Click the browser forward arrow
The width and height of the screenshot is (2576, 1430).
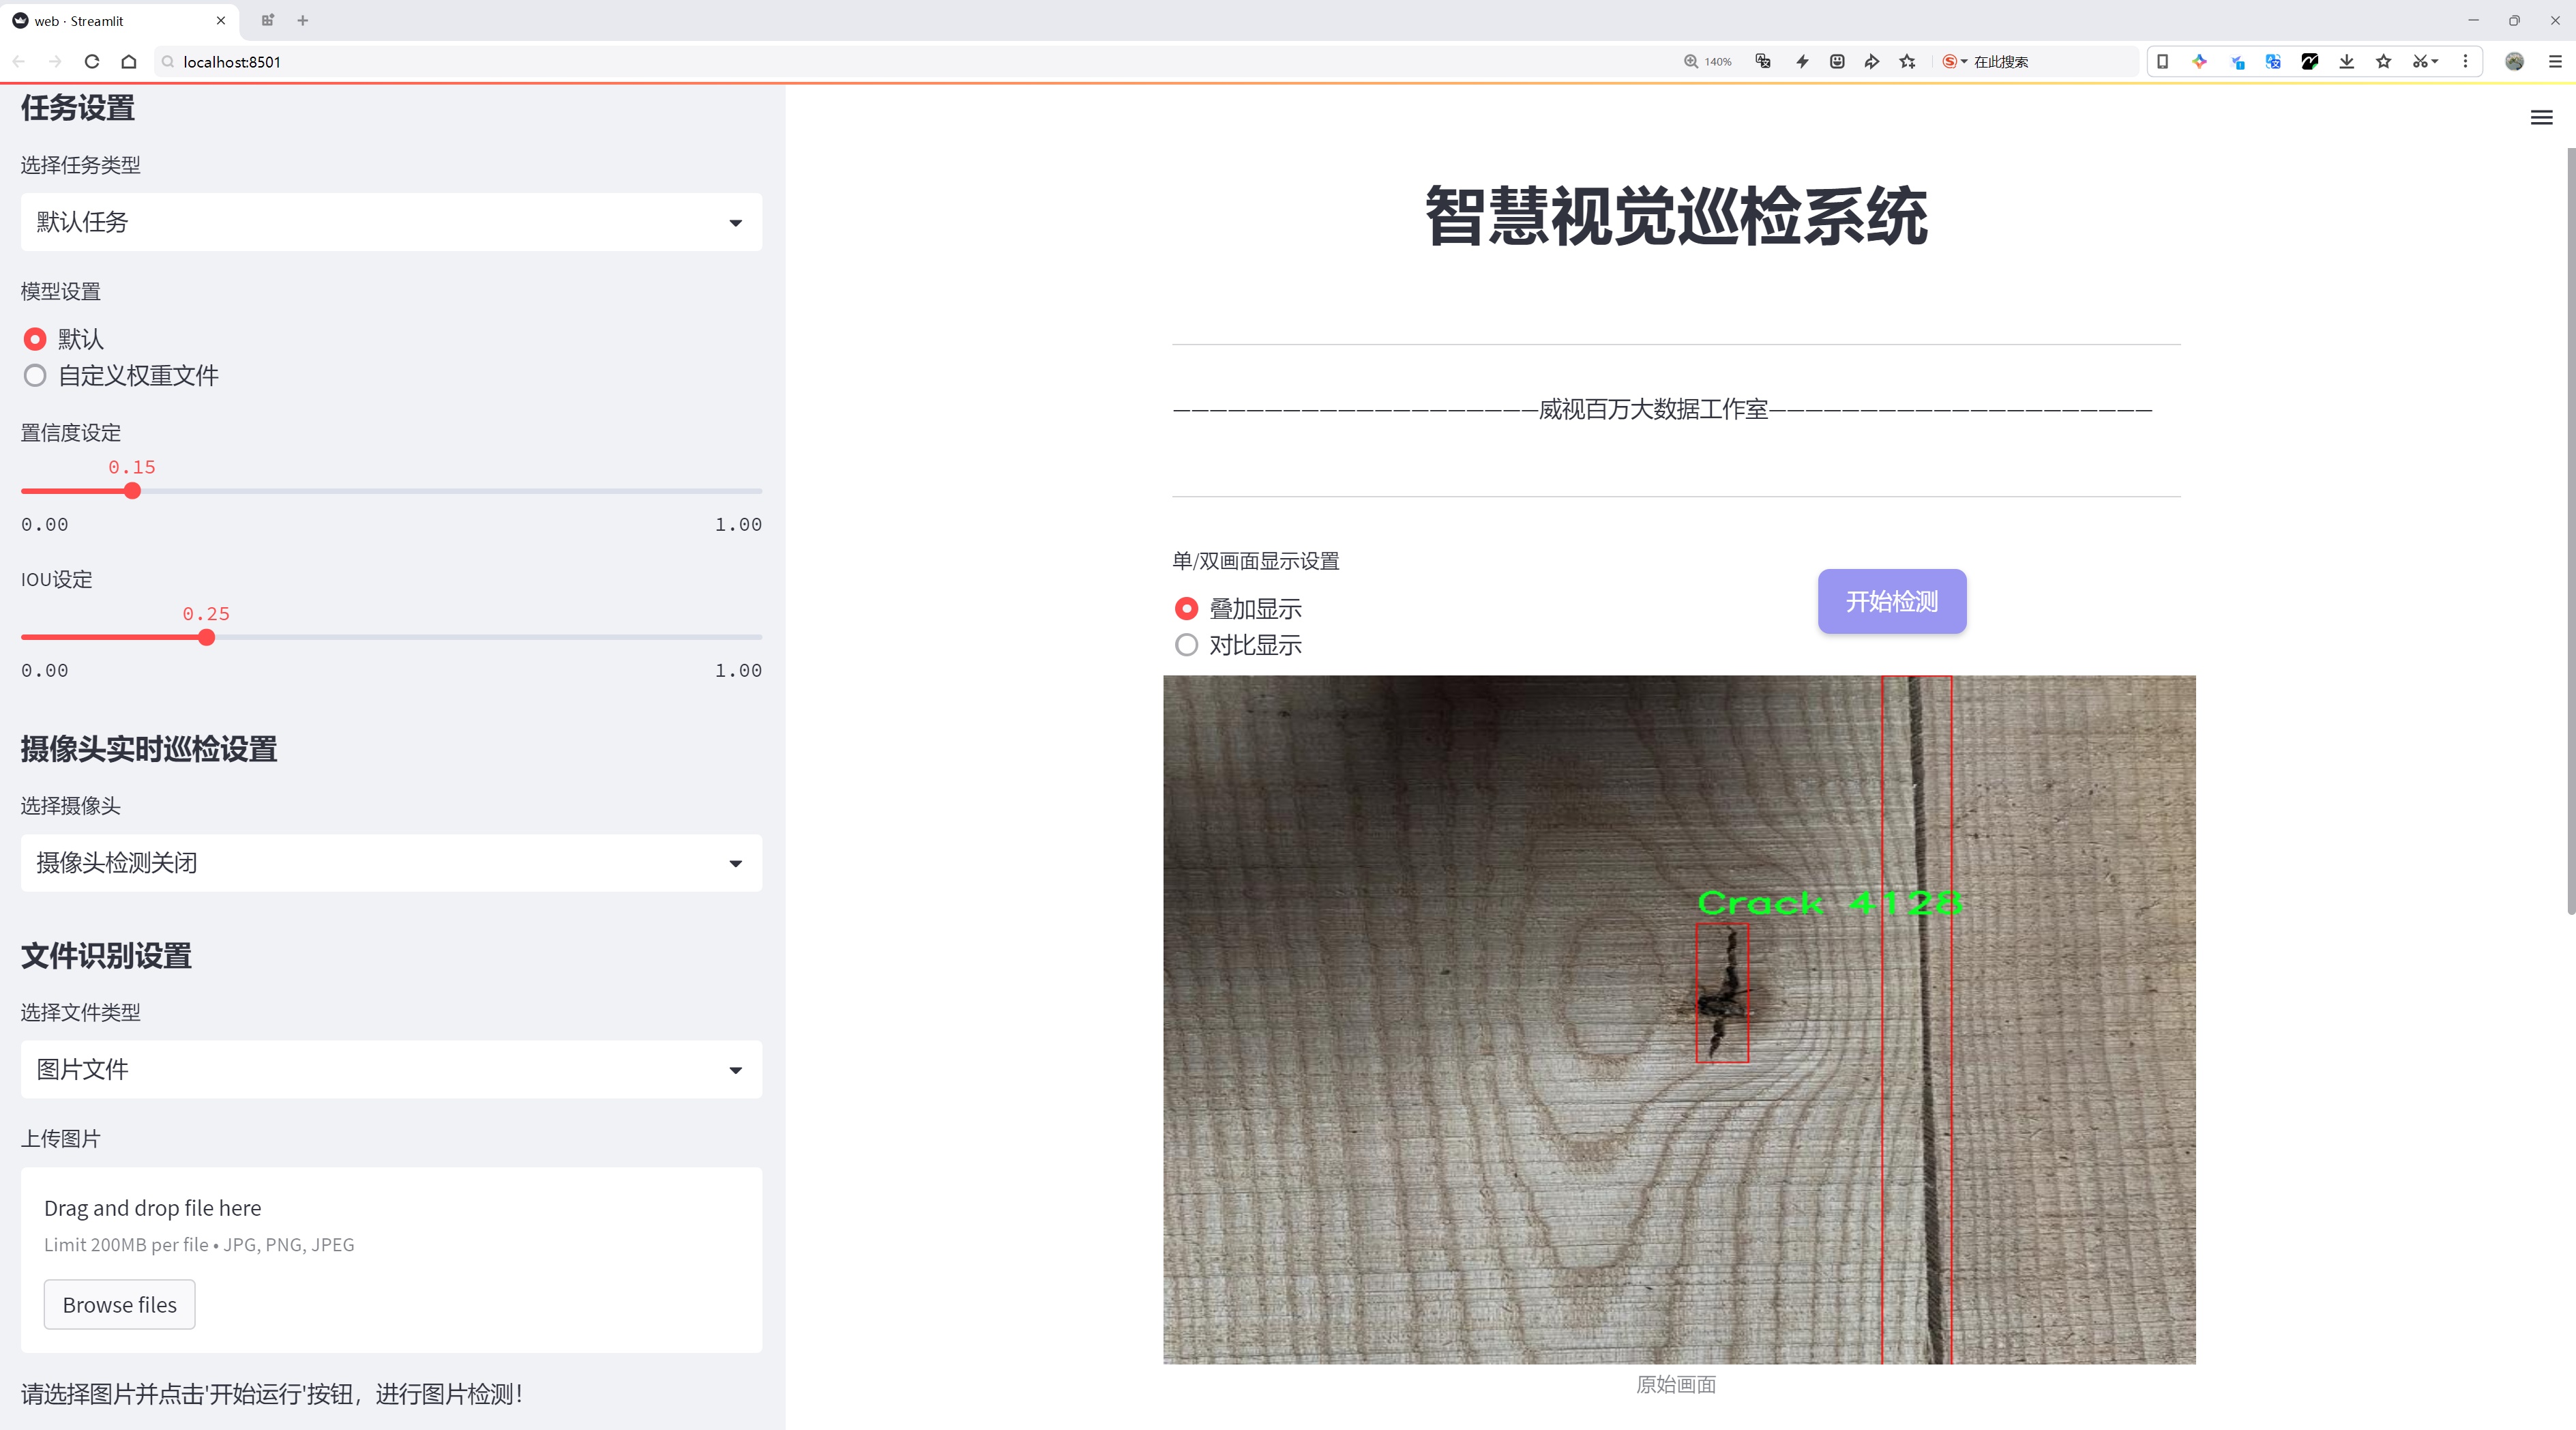pyautogui.click(x=55, y=62)
